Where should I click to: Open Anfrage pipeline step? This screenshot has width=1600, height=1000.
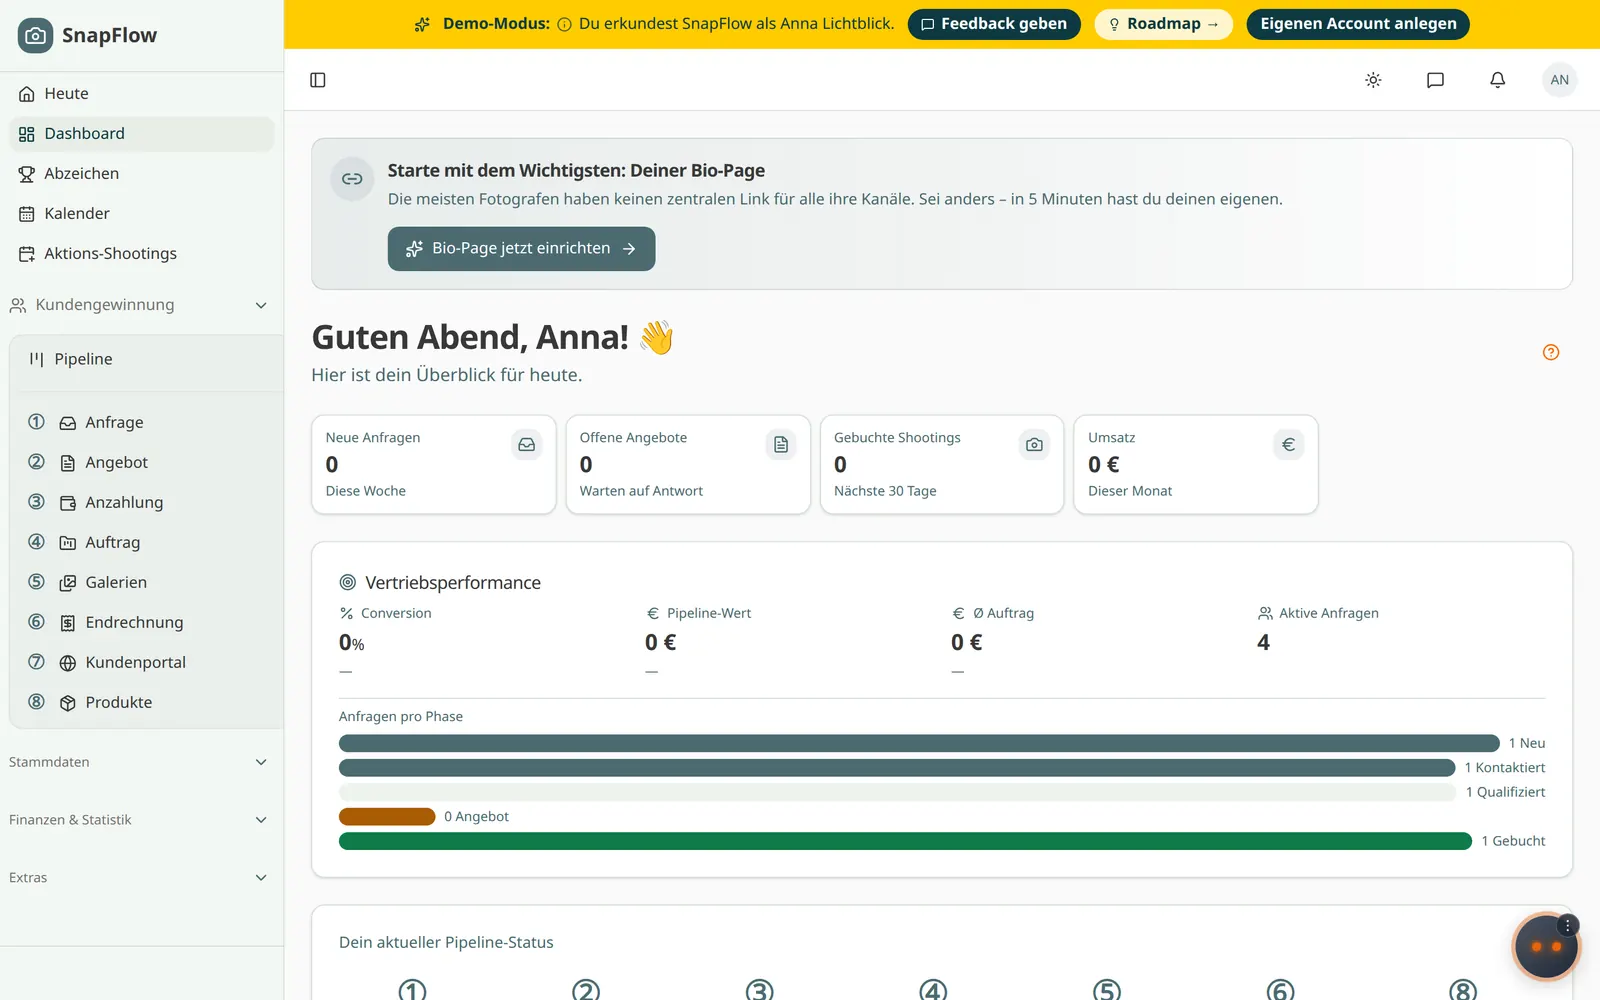click(x=148, y=422)
